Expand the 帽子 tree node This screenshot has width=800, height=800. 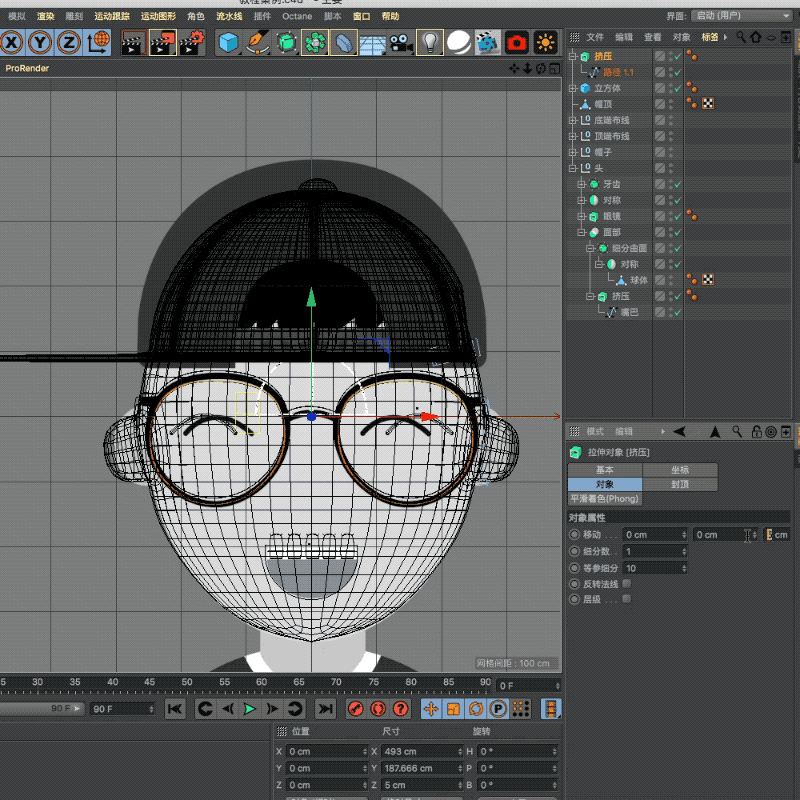(573, 152)
